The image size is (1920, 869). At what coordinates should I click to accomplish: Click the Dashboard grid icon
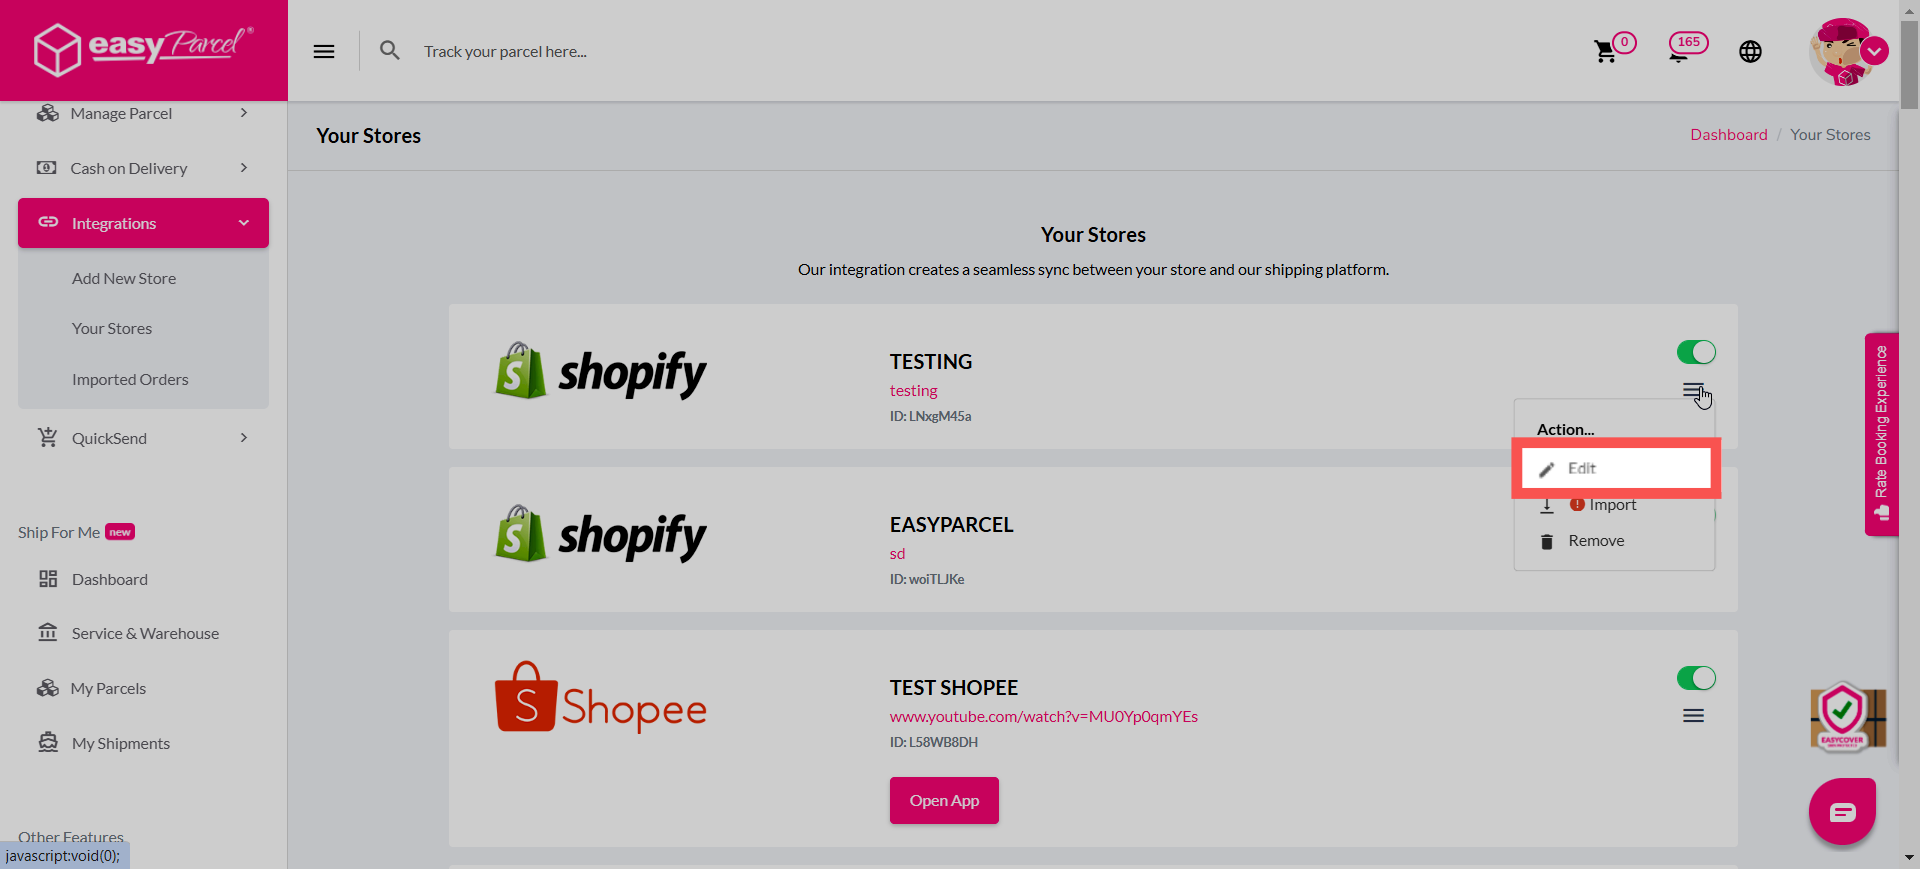click(x=48, y=579)
